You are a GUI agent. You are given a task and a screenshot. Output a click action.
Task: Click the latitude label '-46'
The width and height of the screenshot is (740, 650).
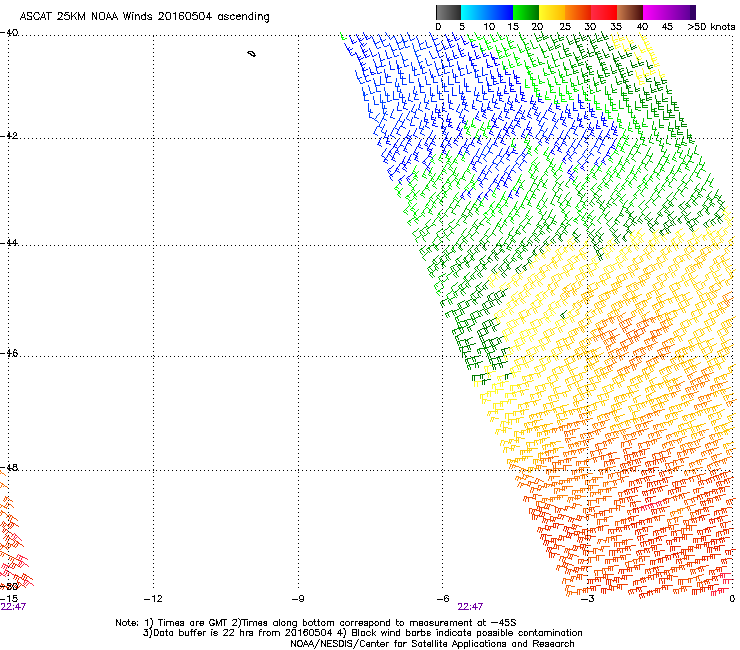[x=9, y=354]
